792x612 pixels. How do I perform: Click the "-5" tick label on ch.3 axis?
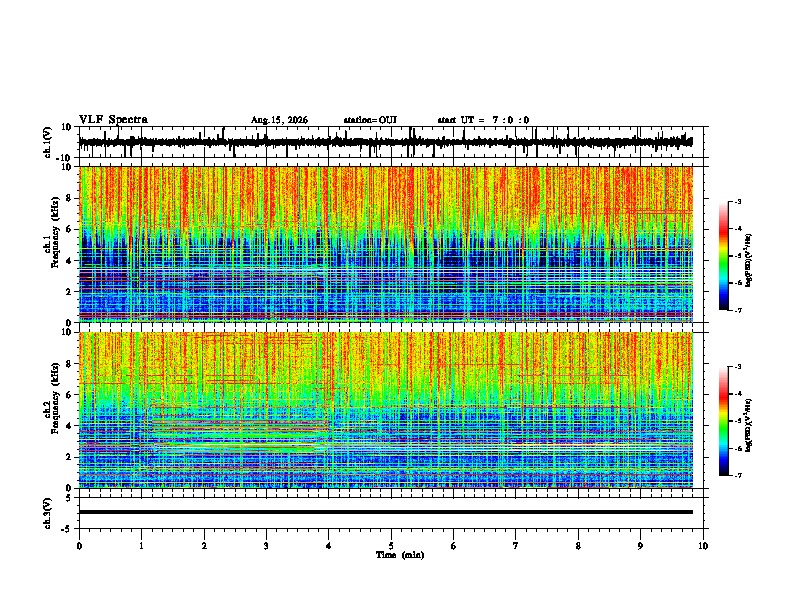click(67, 528)
